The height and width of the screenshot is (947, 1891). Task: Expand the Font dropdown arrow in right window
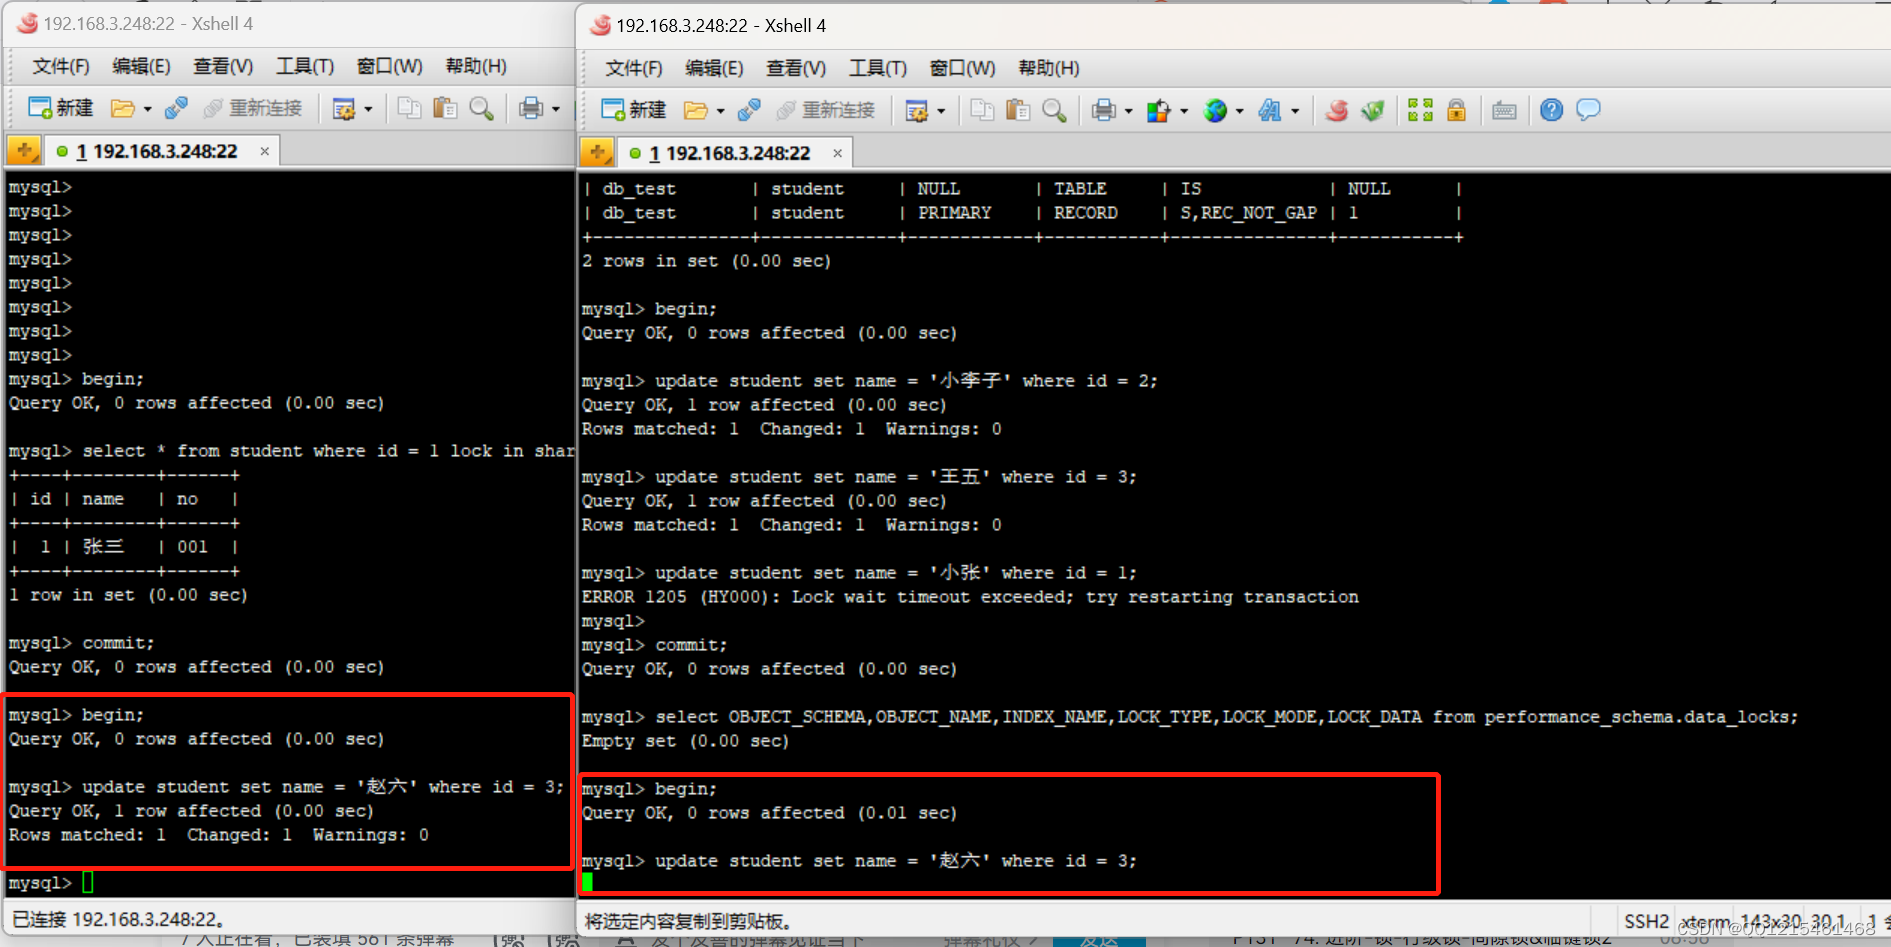1295,111
